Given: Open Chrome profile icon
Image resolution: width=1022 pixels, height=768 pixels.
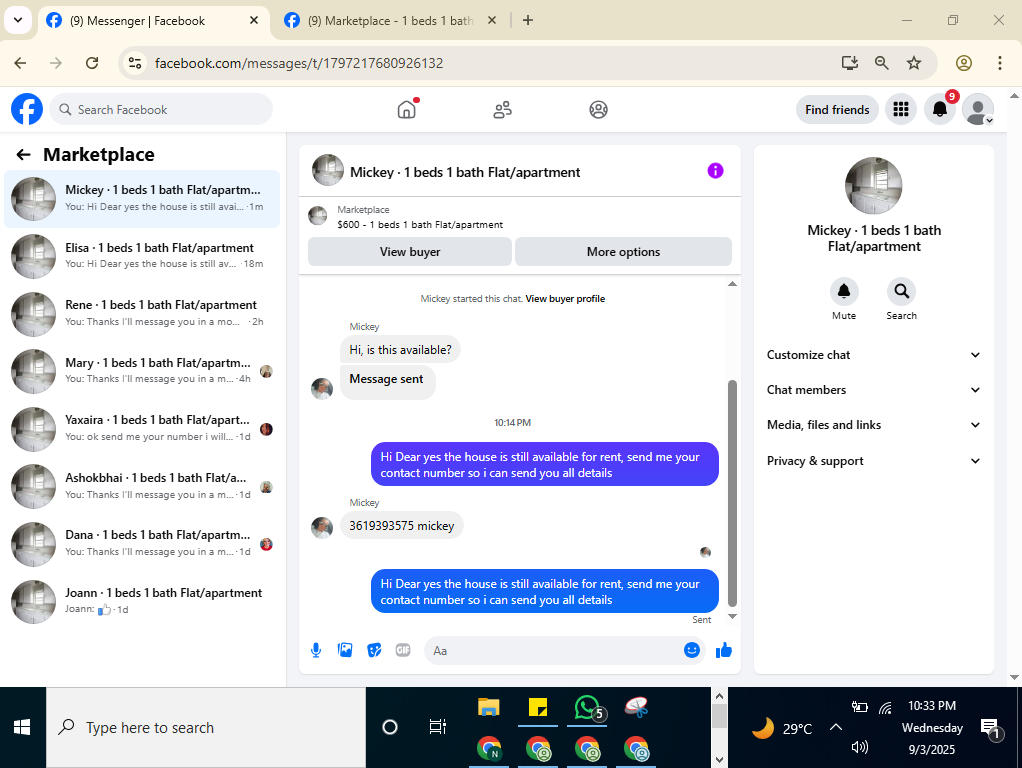Looking at the screenshot, I should coord(964,63).
